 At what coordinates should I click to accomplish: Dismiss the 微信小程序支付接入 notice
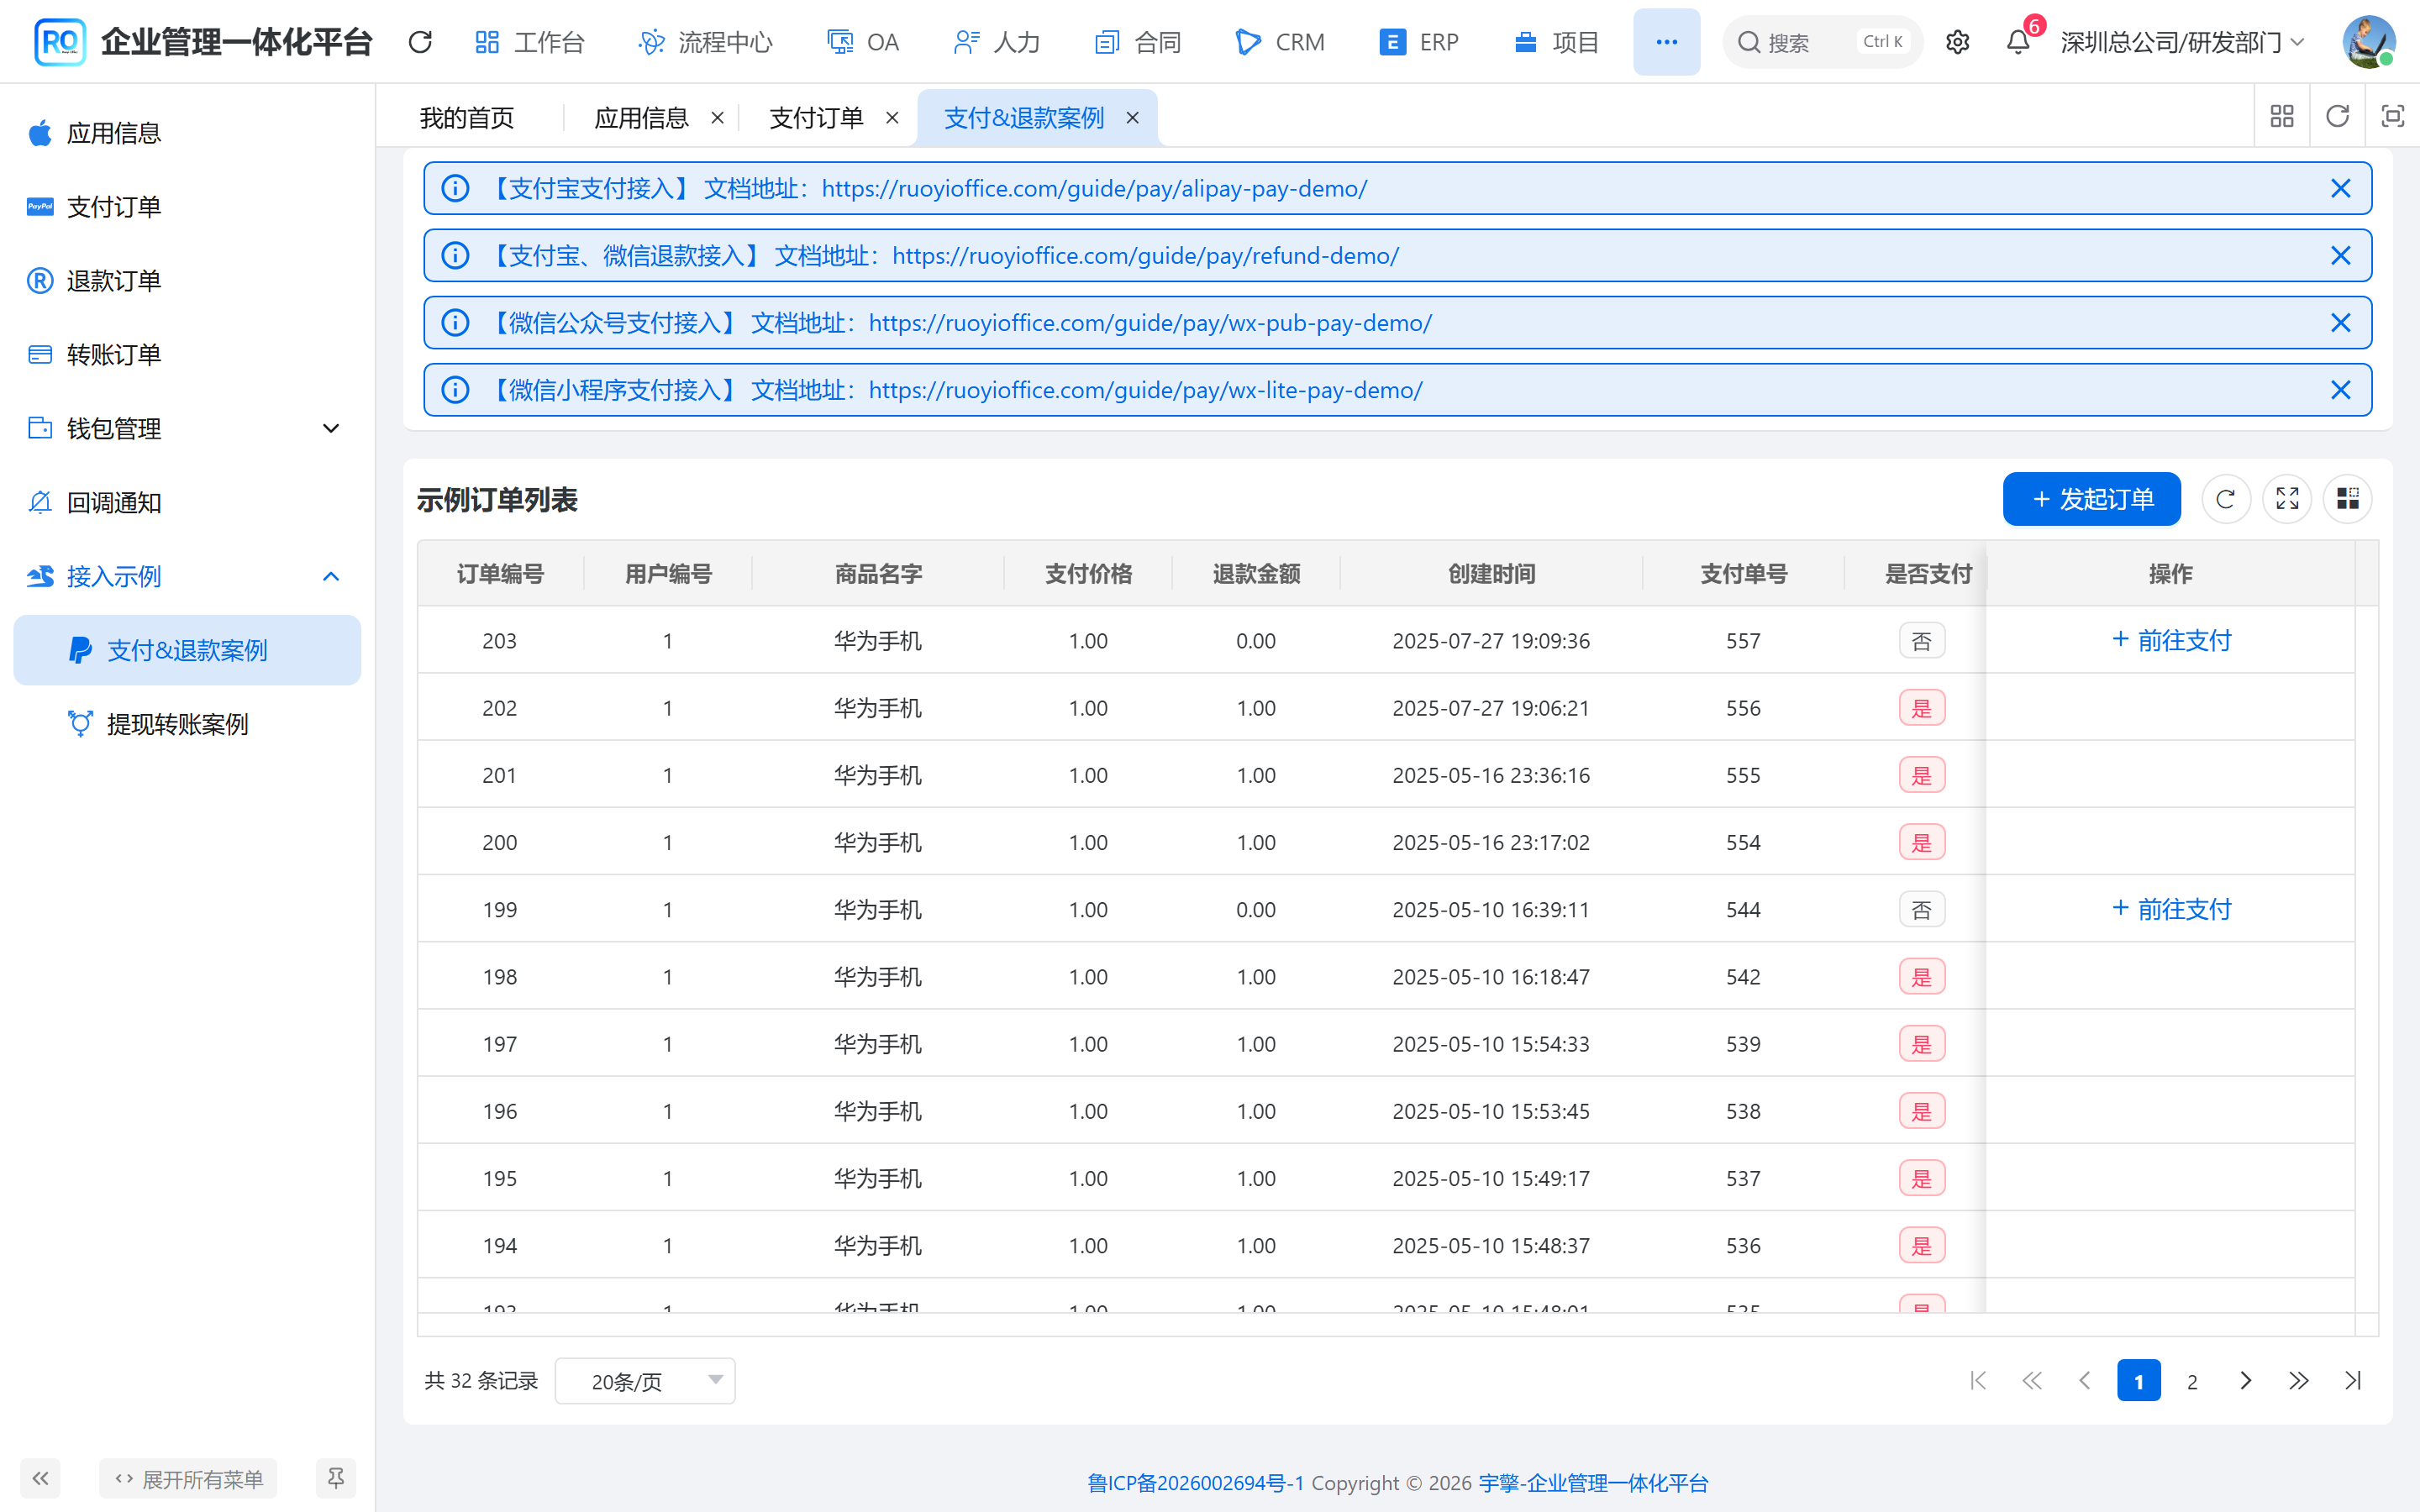2340,390
